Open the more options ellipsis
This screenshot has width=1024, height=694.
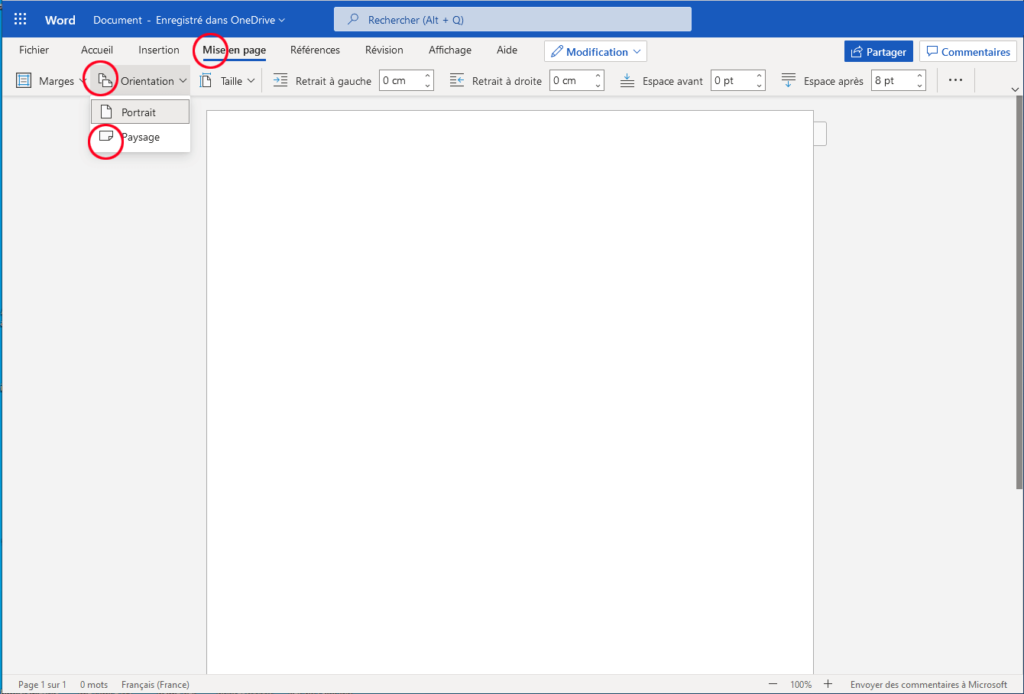point(955,80)
